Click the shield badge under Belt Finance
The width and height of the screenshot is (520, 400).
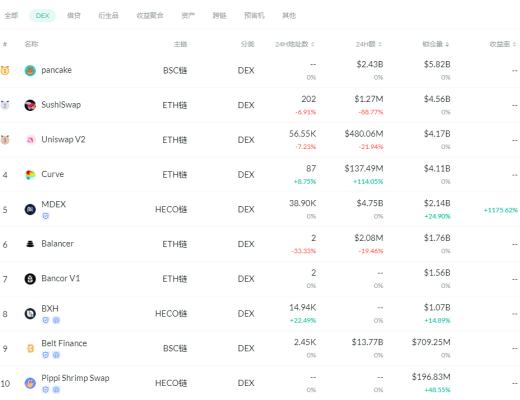pos(46,355)
